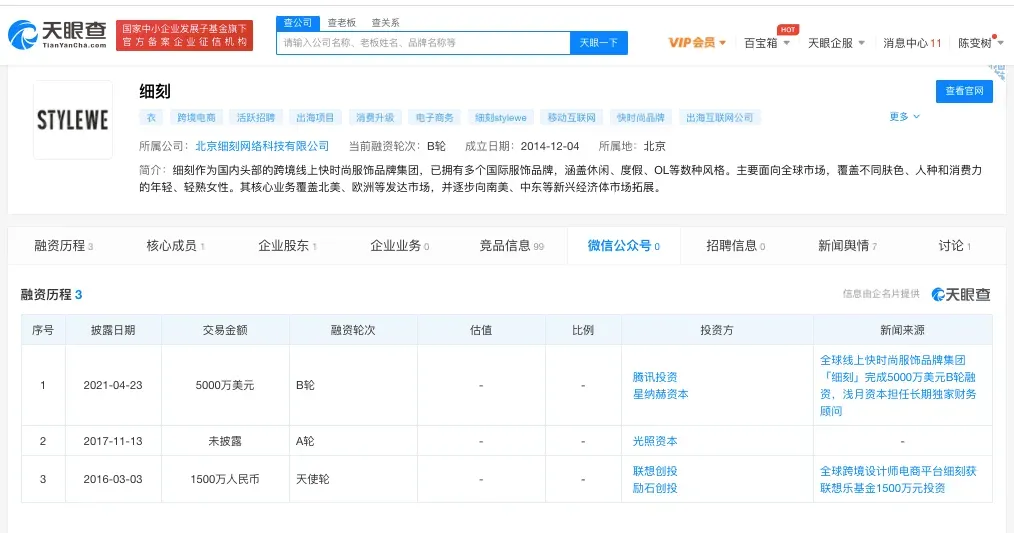The width and height of the screenshot is (1014, 533).
Task: Click the 2017-11-13 date cell
Action: [113, 441]
